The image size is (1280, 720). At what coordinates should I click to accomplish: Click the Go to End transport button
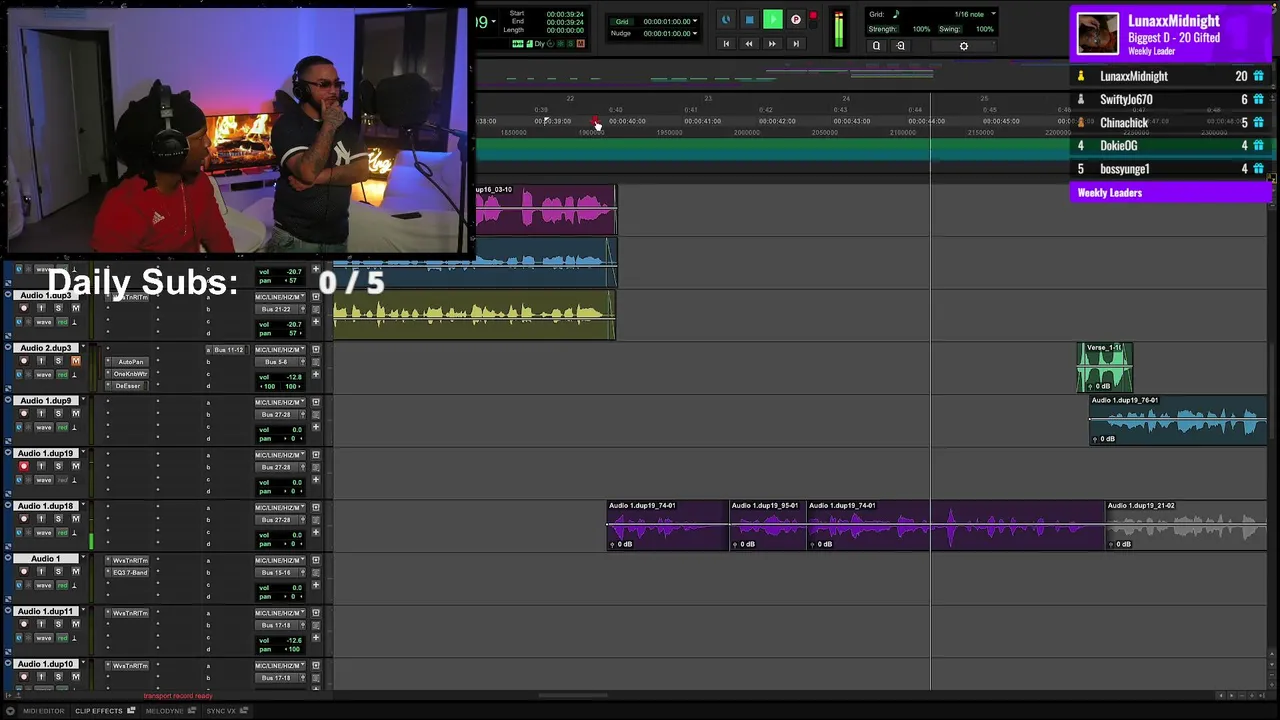tap(796, 43)
